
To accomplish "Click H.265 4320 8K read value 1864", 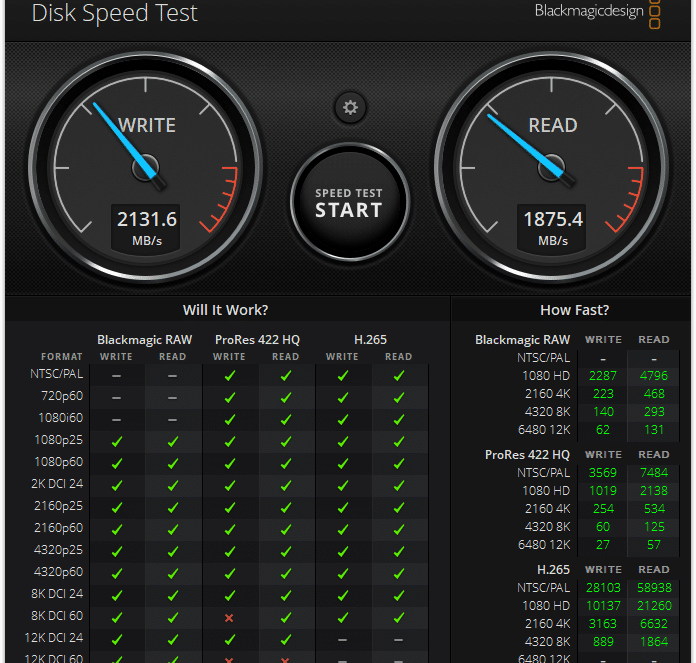I will (x=654, y=641).
